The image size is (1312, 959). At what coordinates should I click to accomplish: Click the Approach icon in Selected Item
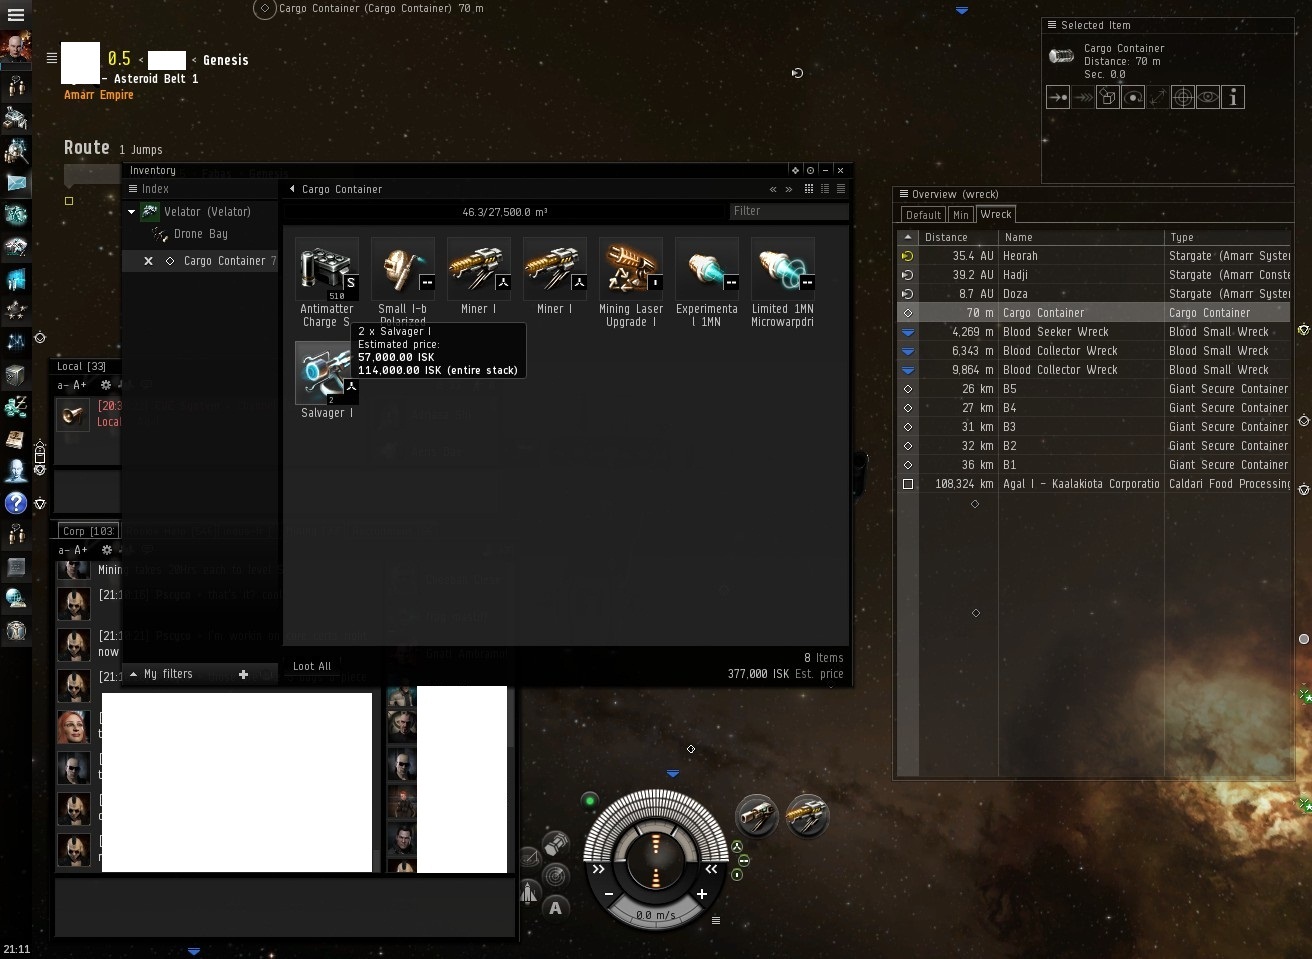[1058, 97]
